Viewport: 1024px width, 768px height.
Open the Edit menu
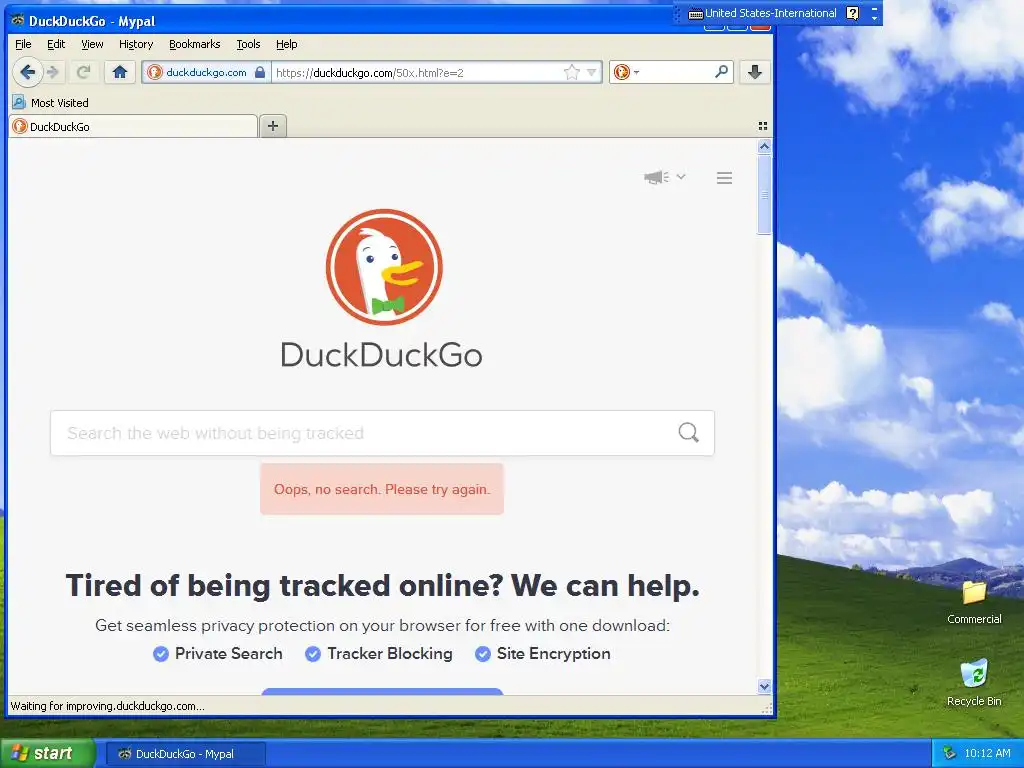coord(56,44)
